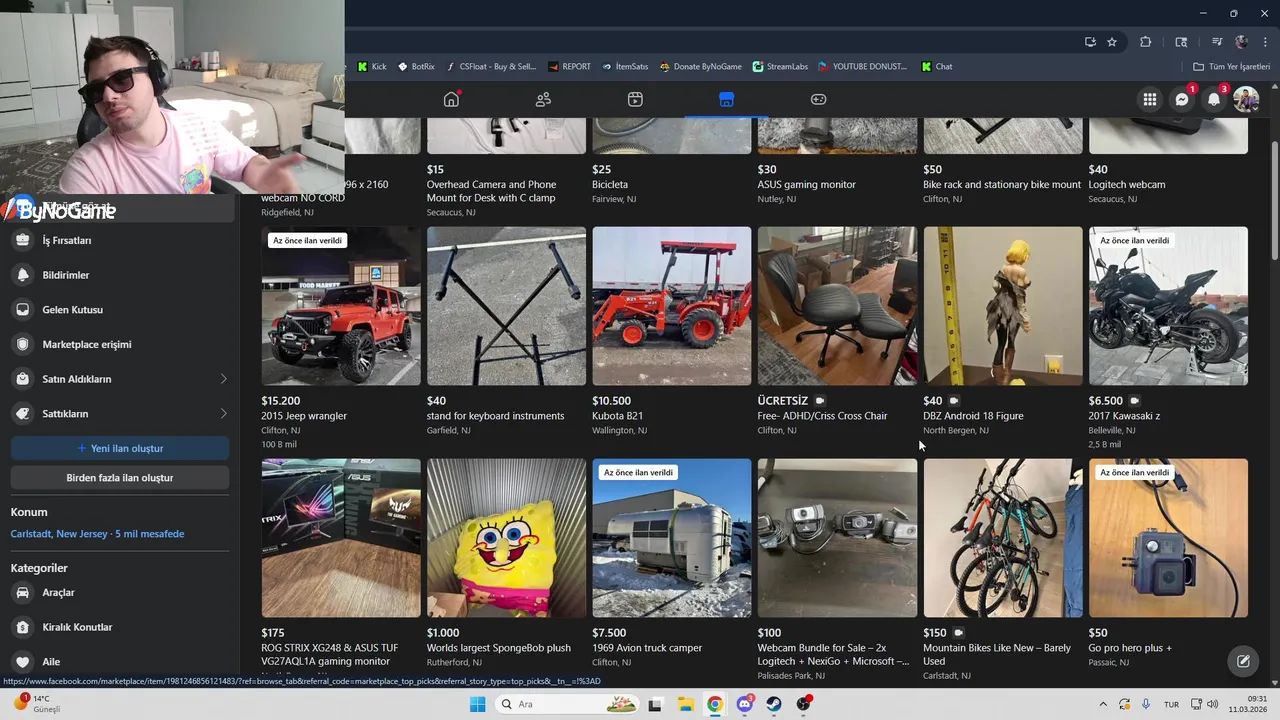Open Webcam Bundle for Sale listing
The width and height of the screenshot is (1280, 720).
(837, 538)
